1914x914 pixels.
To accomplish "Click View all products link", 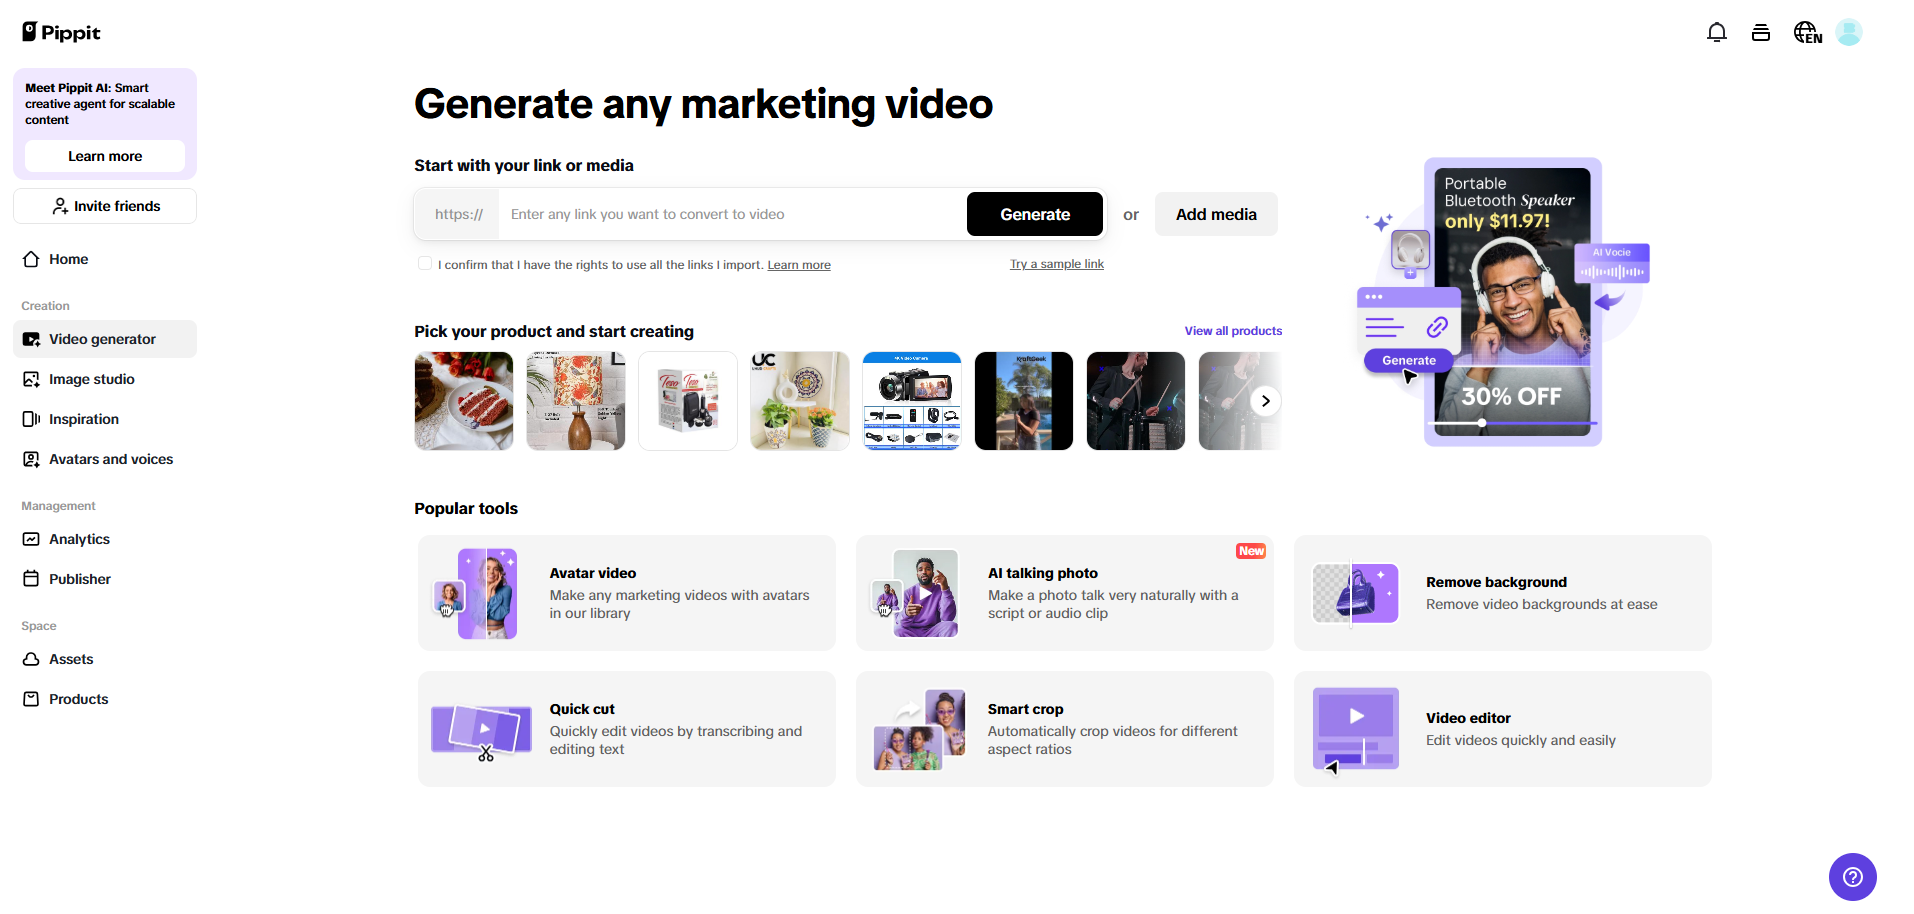I will tap(1233, 331).
